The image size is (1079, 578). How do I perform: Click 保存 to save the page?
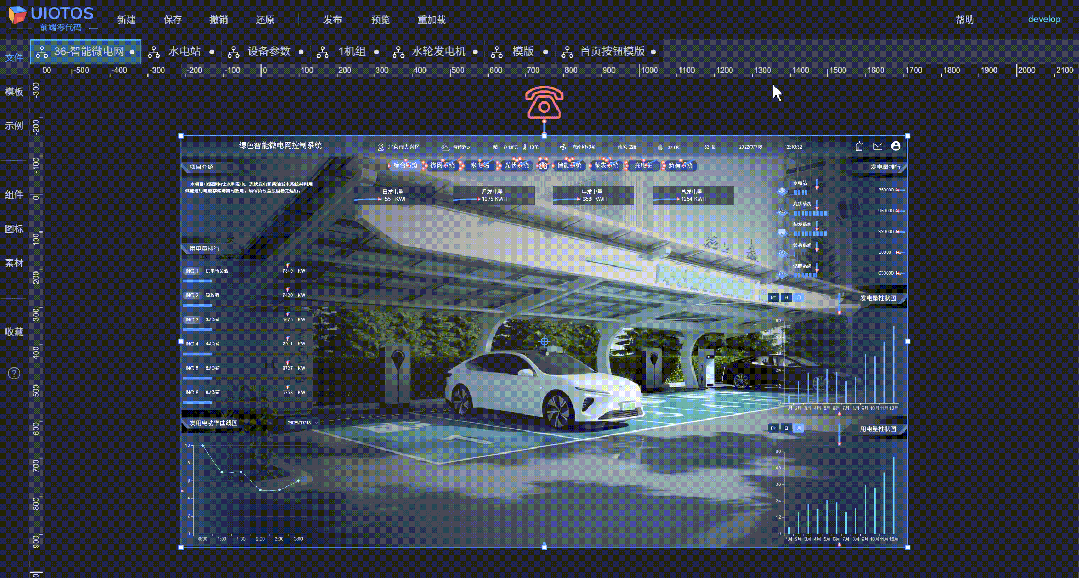point(173,19)
